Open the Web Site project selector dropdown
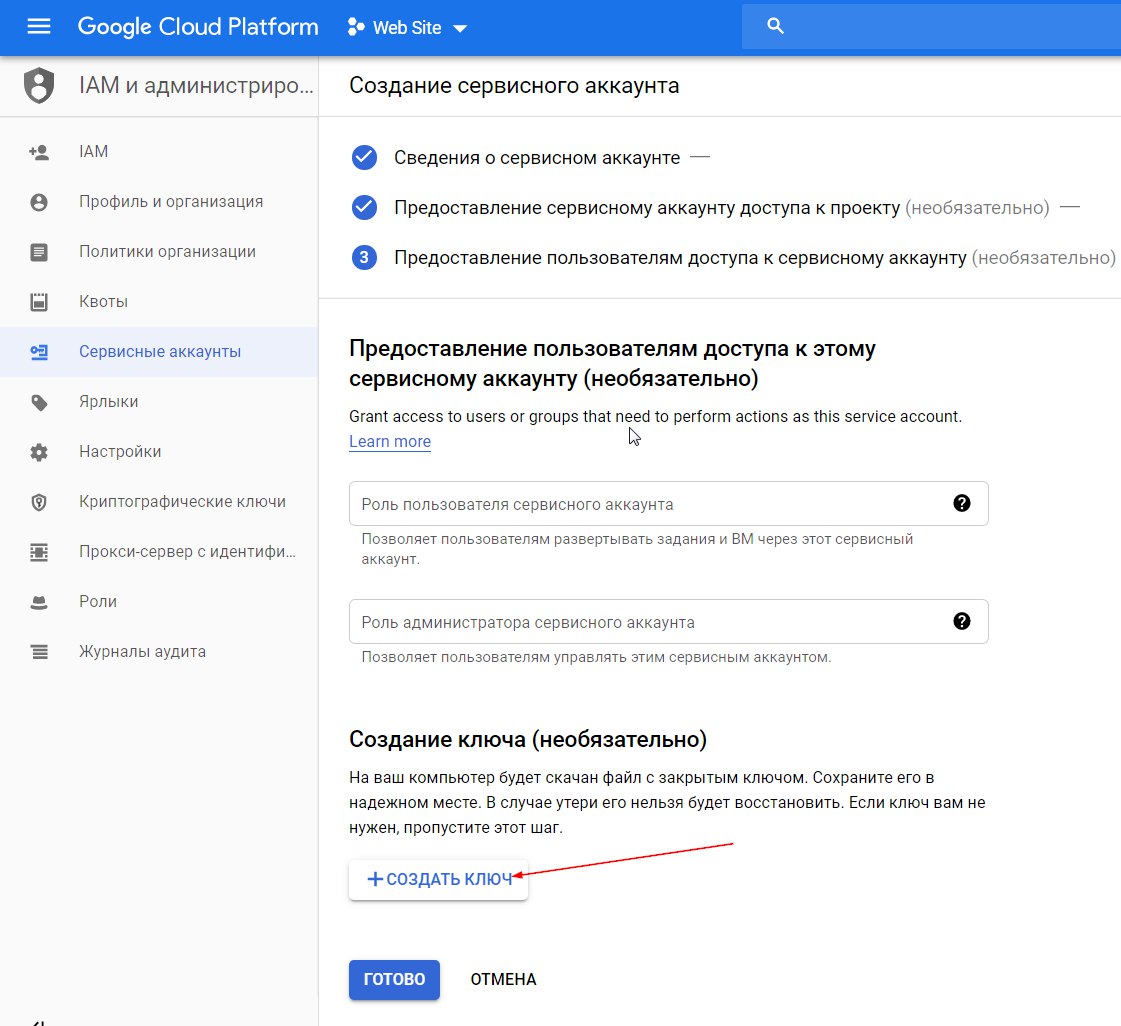1121x1026 pixels. point(407,28)
